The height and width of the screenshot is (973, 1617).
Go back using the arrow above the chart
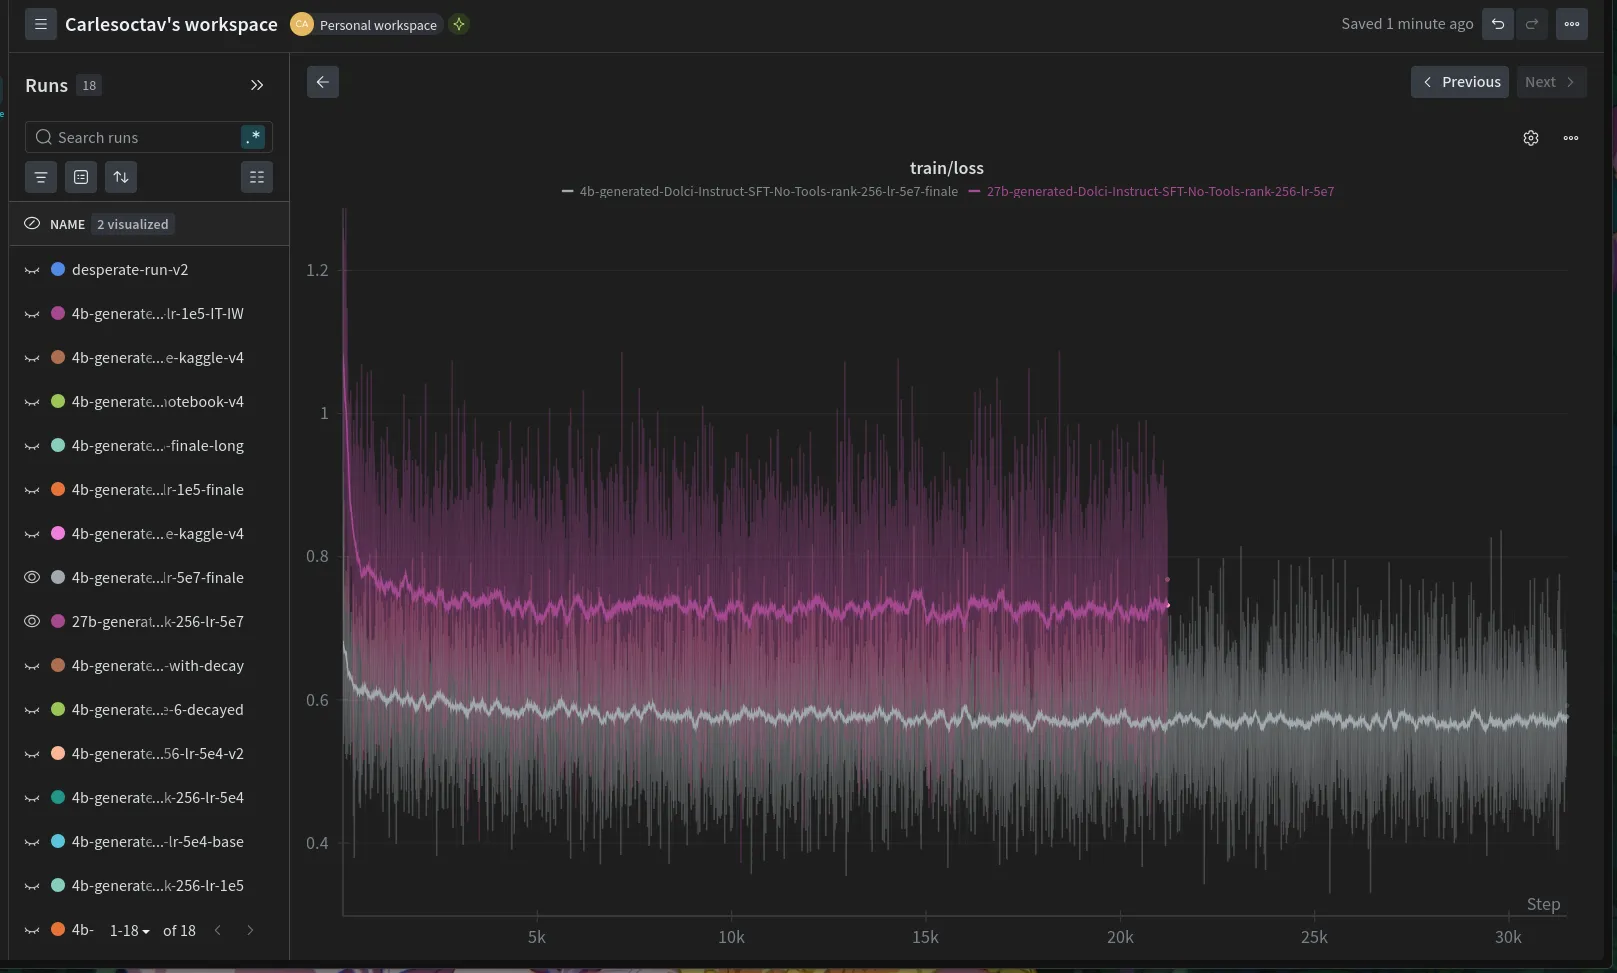coord(322,81)
